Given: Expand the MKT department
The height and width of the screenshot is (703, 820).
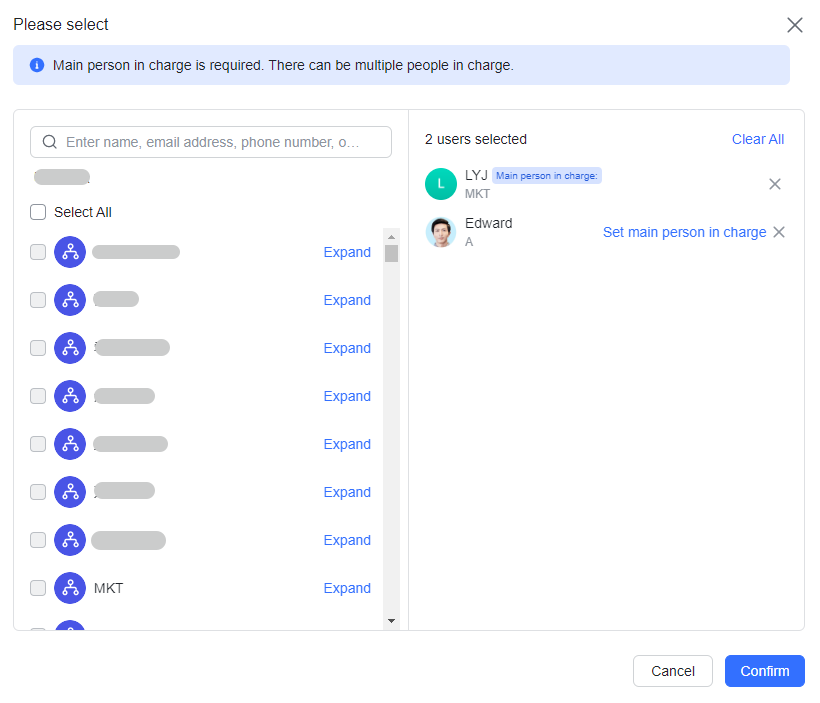Looking at the screenshot, I should [x=347, y=588].
